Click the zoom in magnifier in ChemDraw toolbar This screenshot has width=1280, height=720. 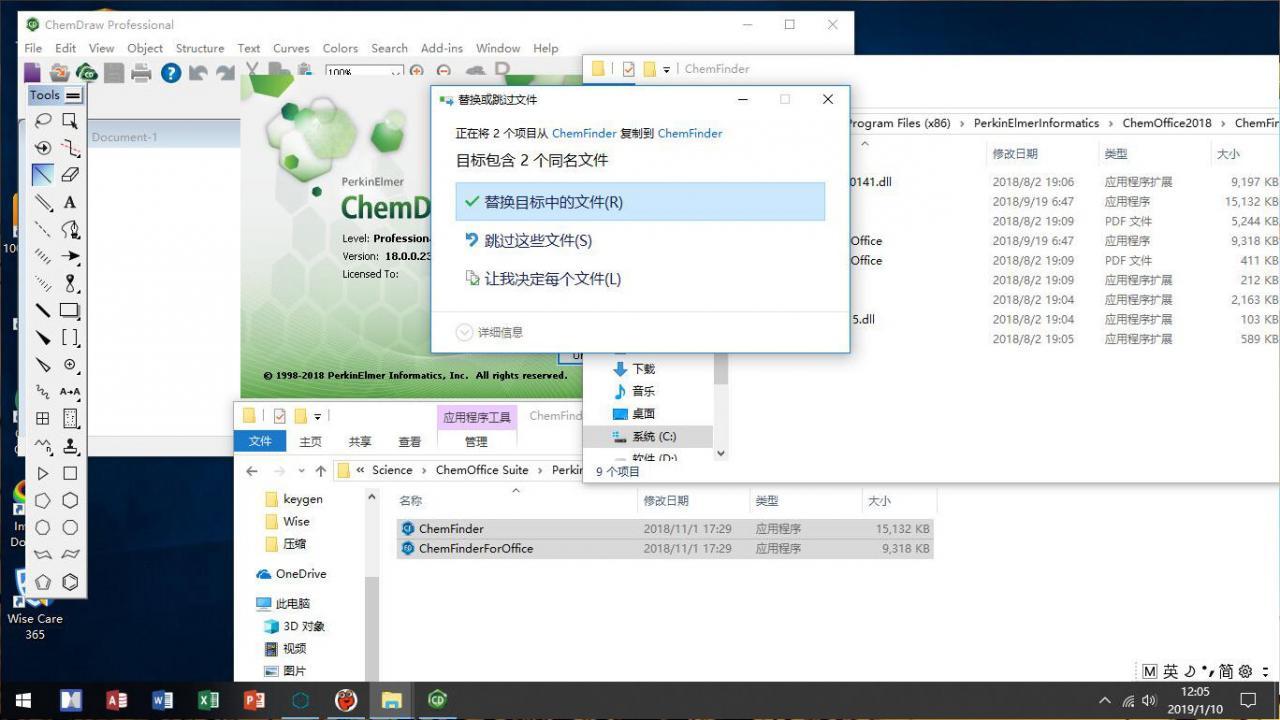point(417,71)
